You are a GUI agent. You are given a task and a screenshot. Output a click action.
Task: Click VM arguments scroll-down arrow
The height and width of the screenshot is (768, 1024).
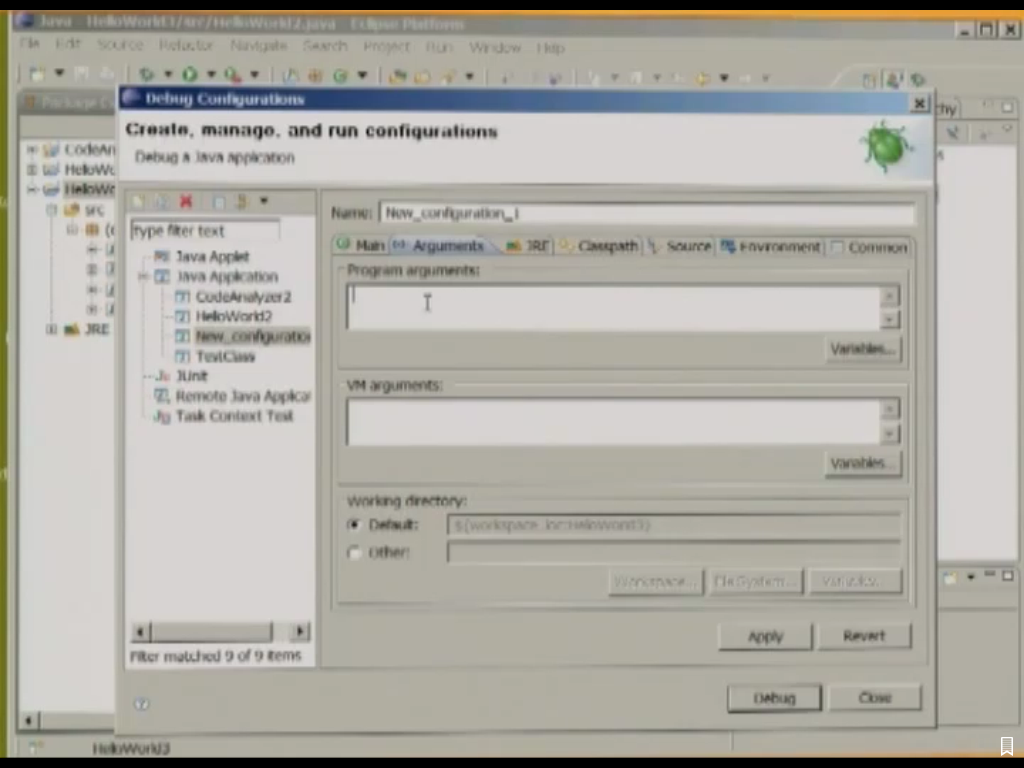[889, 434]
